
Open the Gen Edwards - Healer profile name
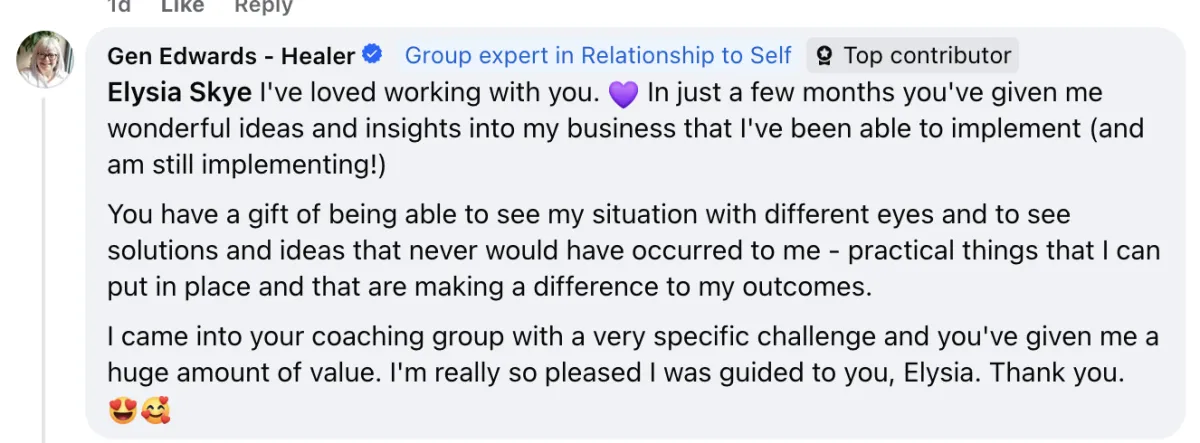click(231, 55)
